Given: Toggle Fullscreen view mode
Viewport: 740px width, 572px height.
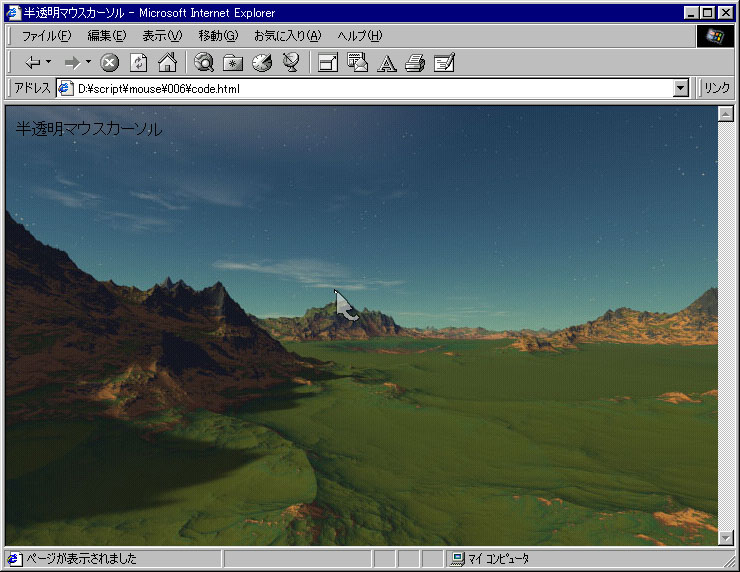Looking at the screenshot, I should (x=327, y=63).
